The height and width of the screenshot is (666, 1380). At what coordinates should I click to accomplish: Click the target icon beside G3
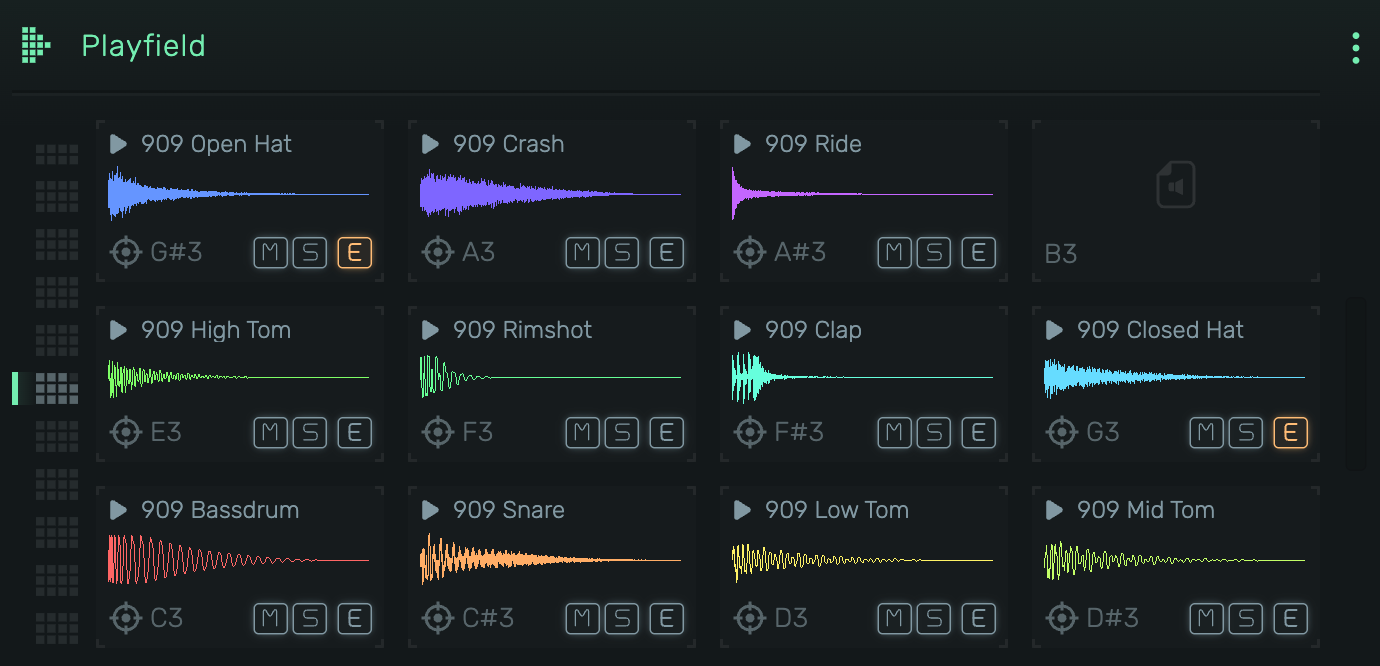[1061, 432]
